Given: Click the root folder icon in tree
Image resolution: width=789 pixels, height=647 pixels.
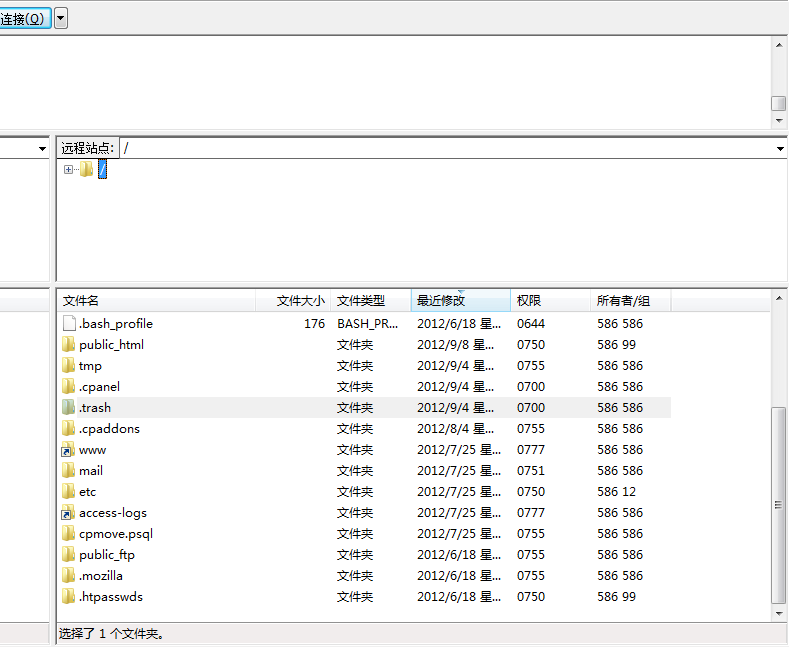Looking at the screenshot, I should 87,169.
